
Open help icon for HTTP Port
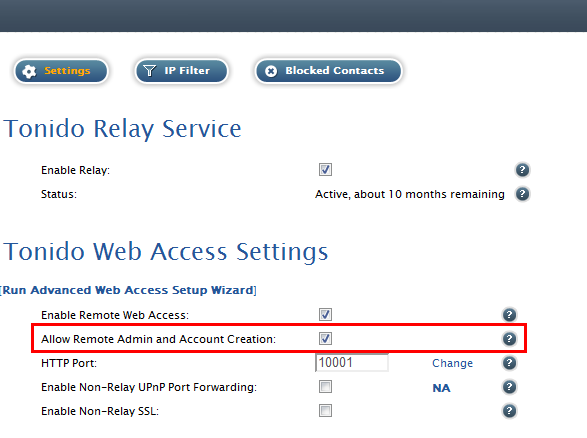point(509,363)
